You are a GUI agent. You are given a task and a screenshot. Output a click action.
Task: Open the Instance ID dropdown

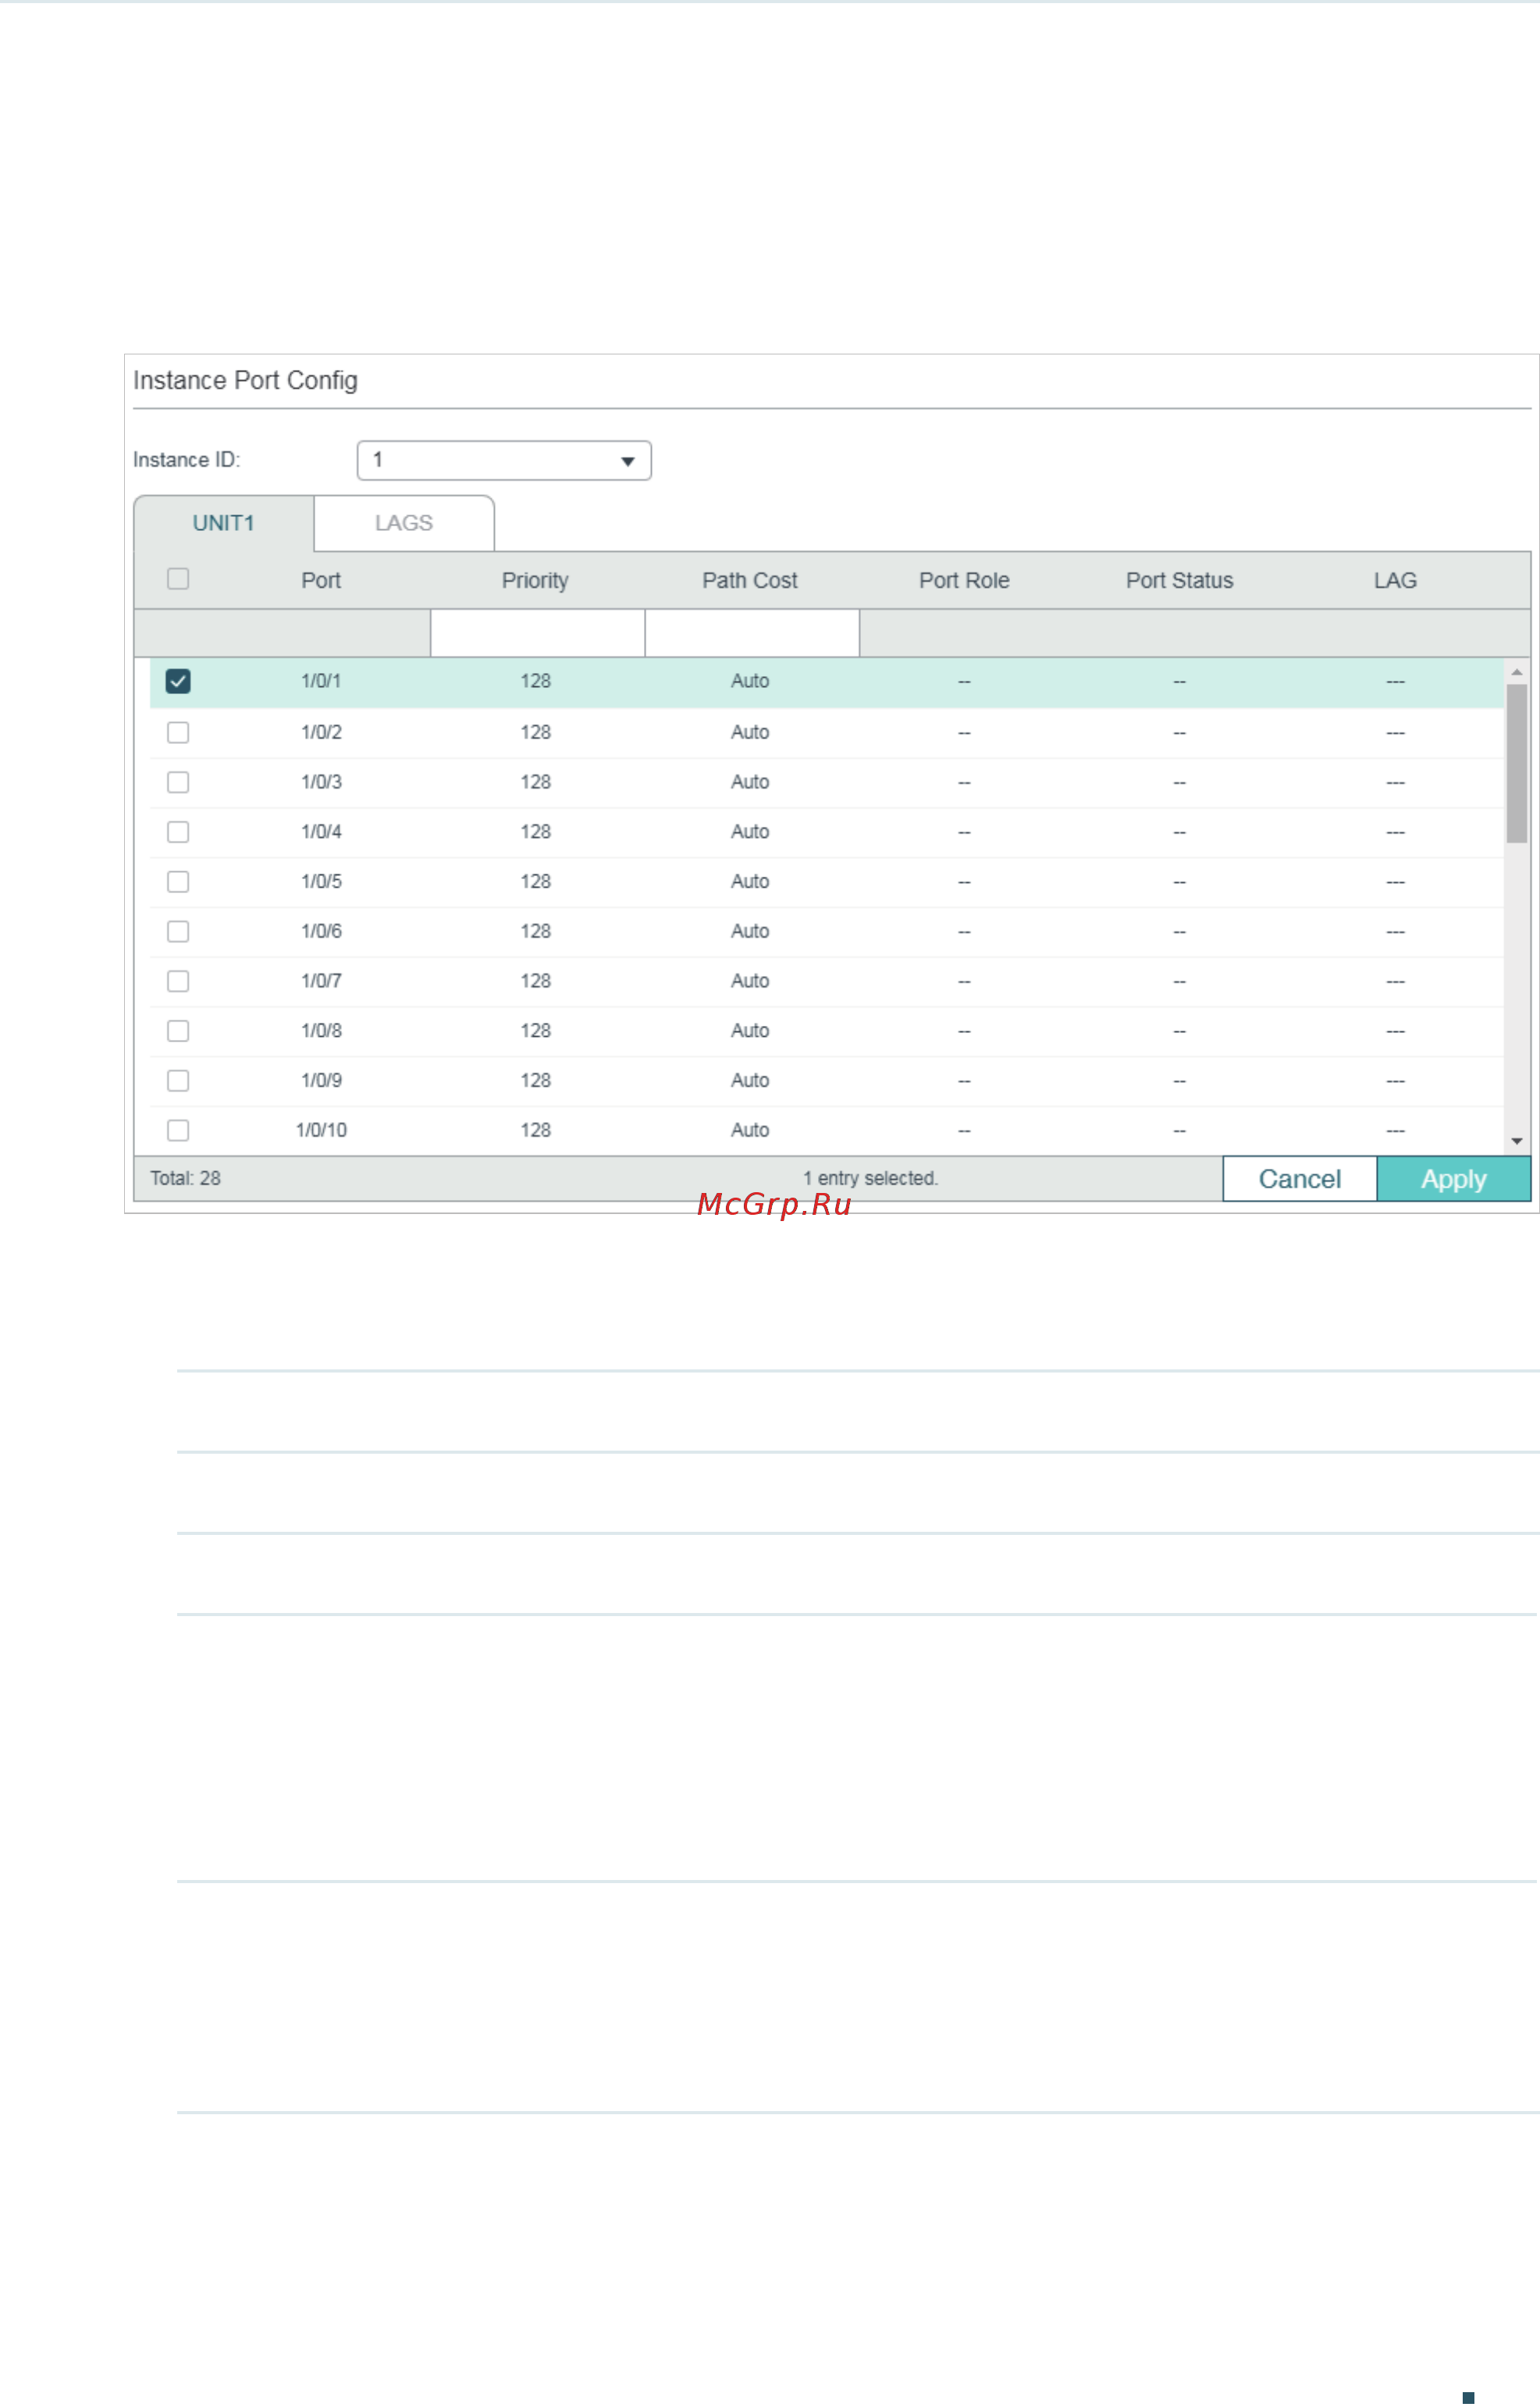(x=504, y=460)
